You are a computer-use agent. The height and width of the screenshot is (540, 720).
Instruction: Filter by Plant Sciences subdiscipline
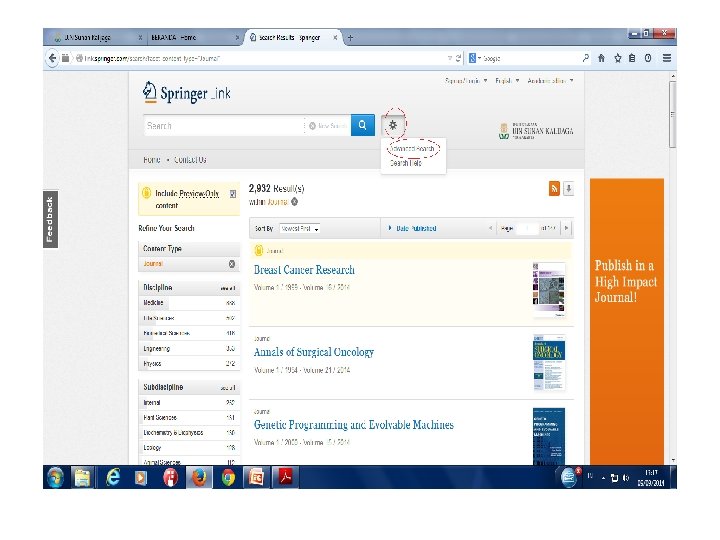(x=189, y=418)
